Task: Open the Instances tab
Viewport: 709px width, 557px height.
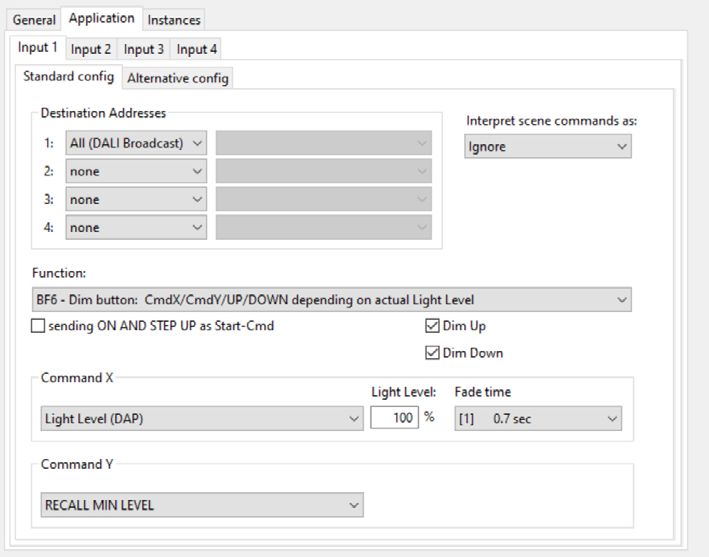Action: (174, 20)
